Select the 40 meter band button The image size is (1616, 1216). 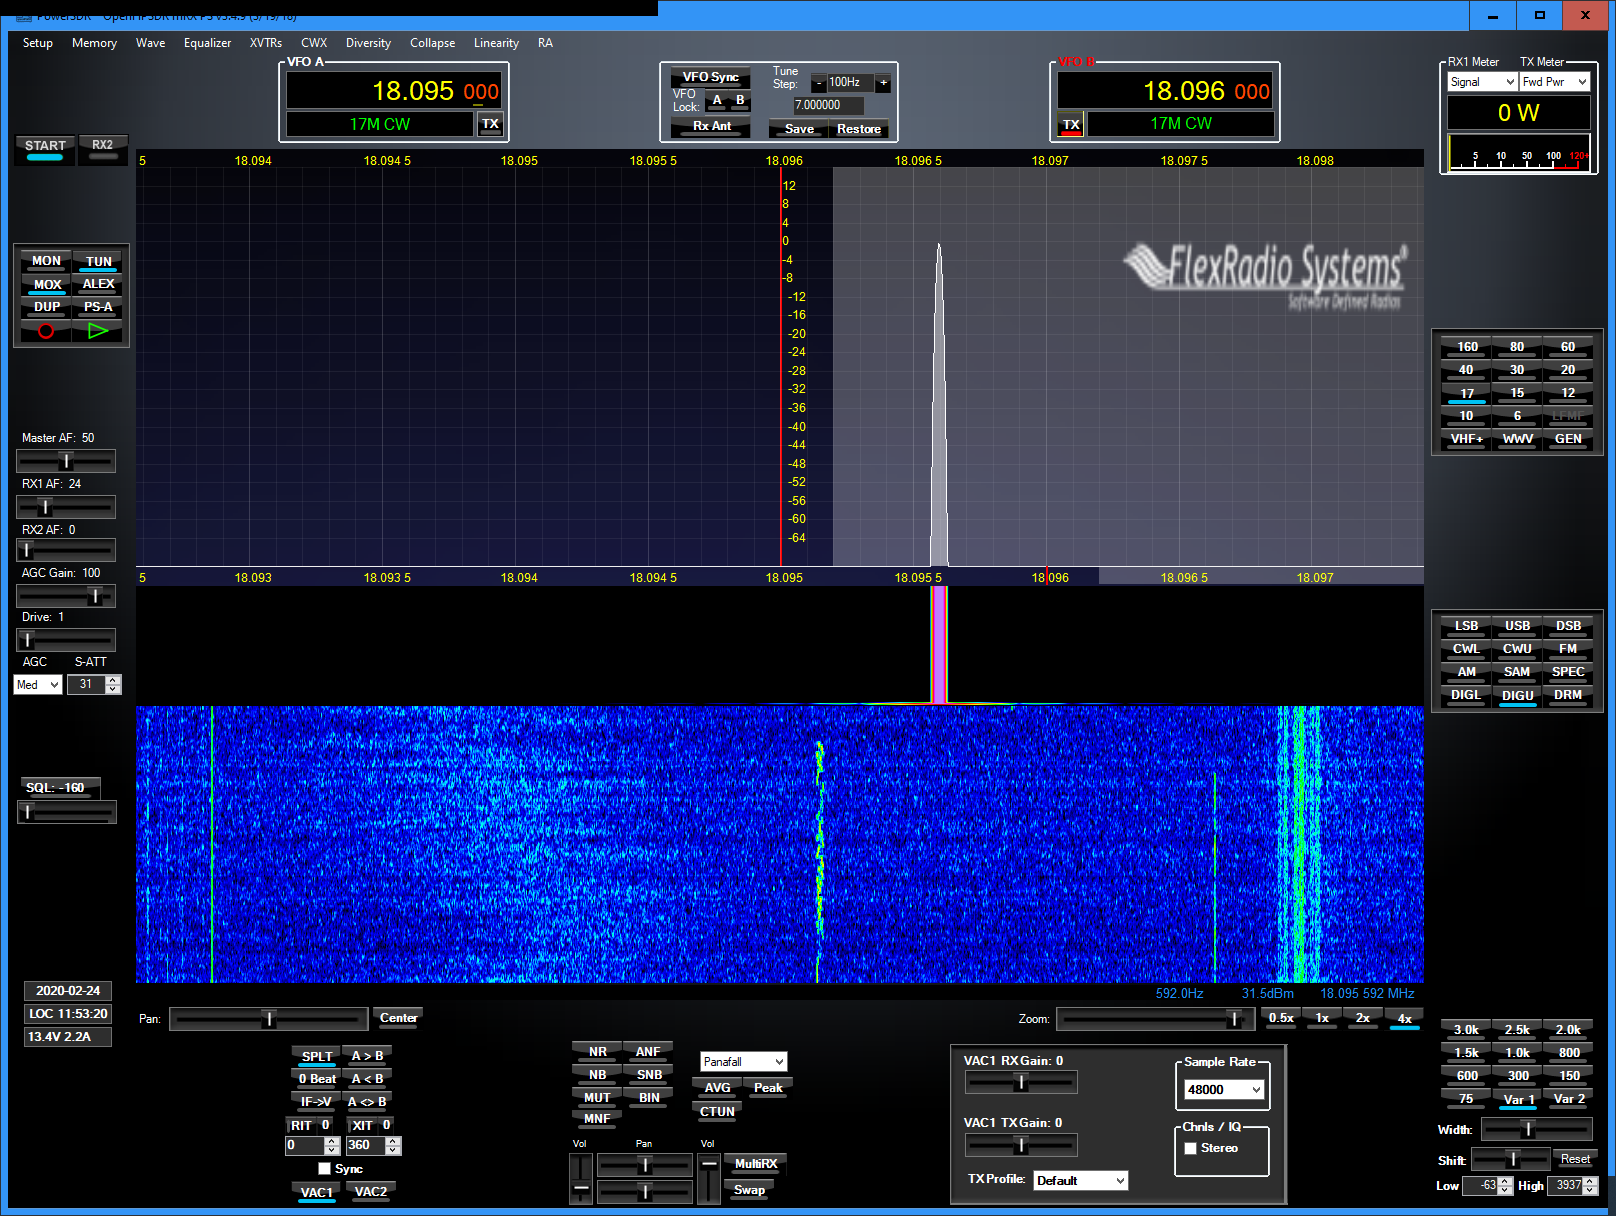click(x=1466, y=370)
